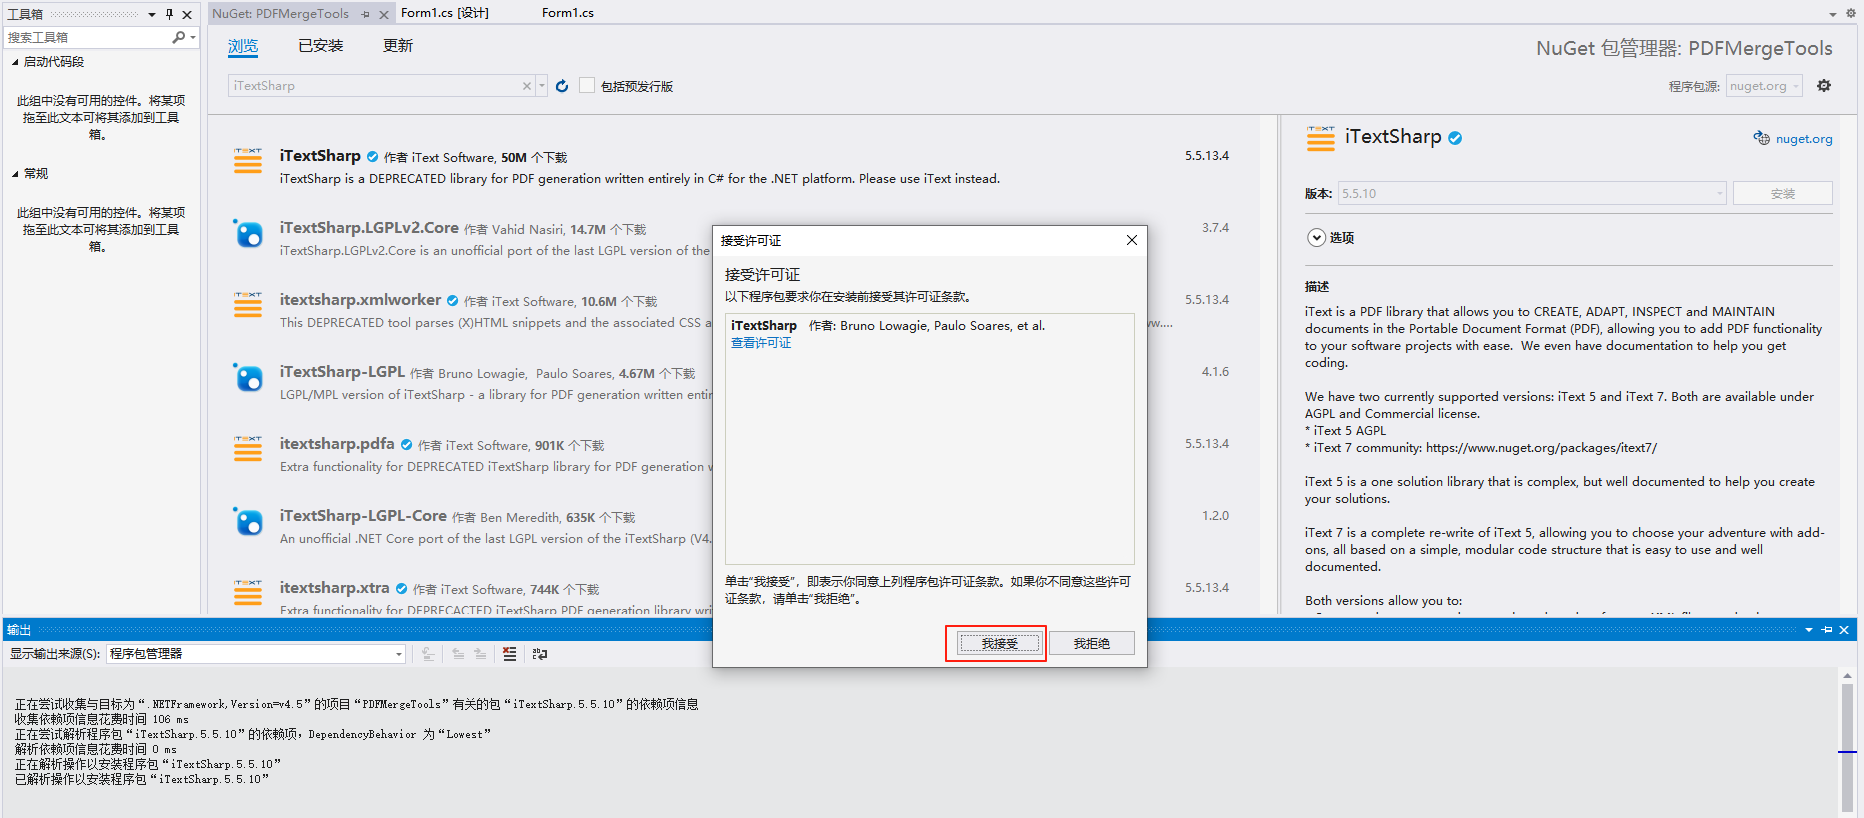Click the install button next to the version box
This screenshot has width=1864, height=818.
pyautogui.click(x=1783, y=194)
